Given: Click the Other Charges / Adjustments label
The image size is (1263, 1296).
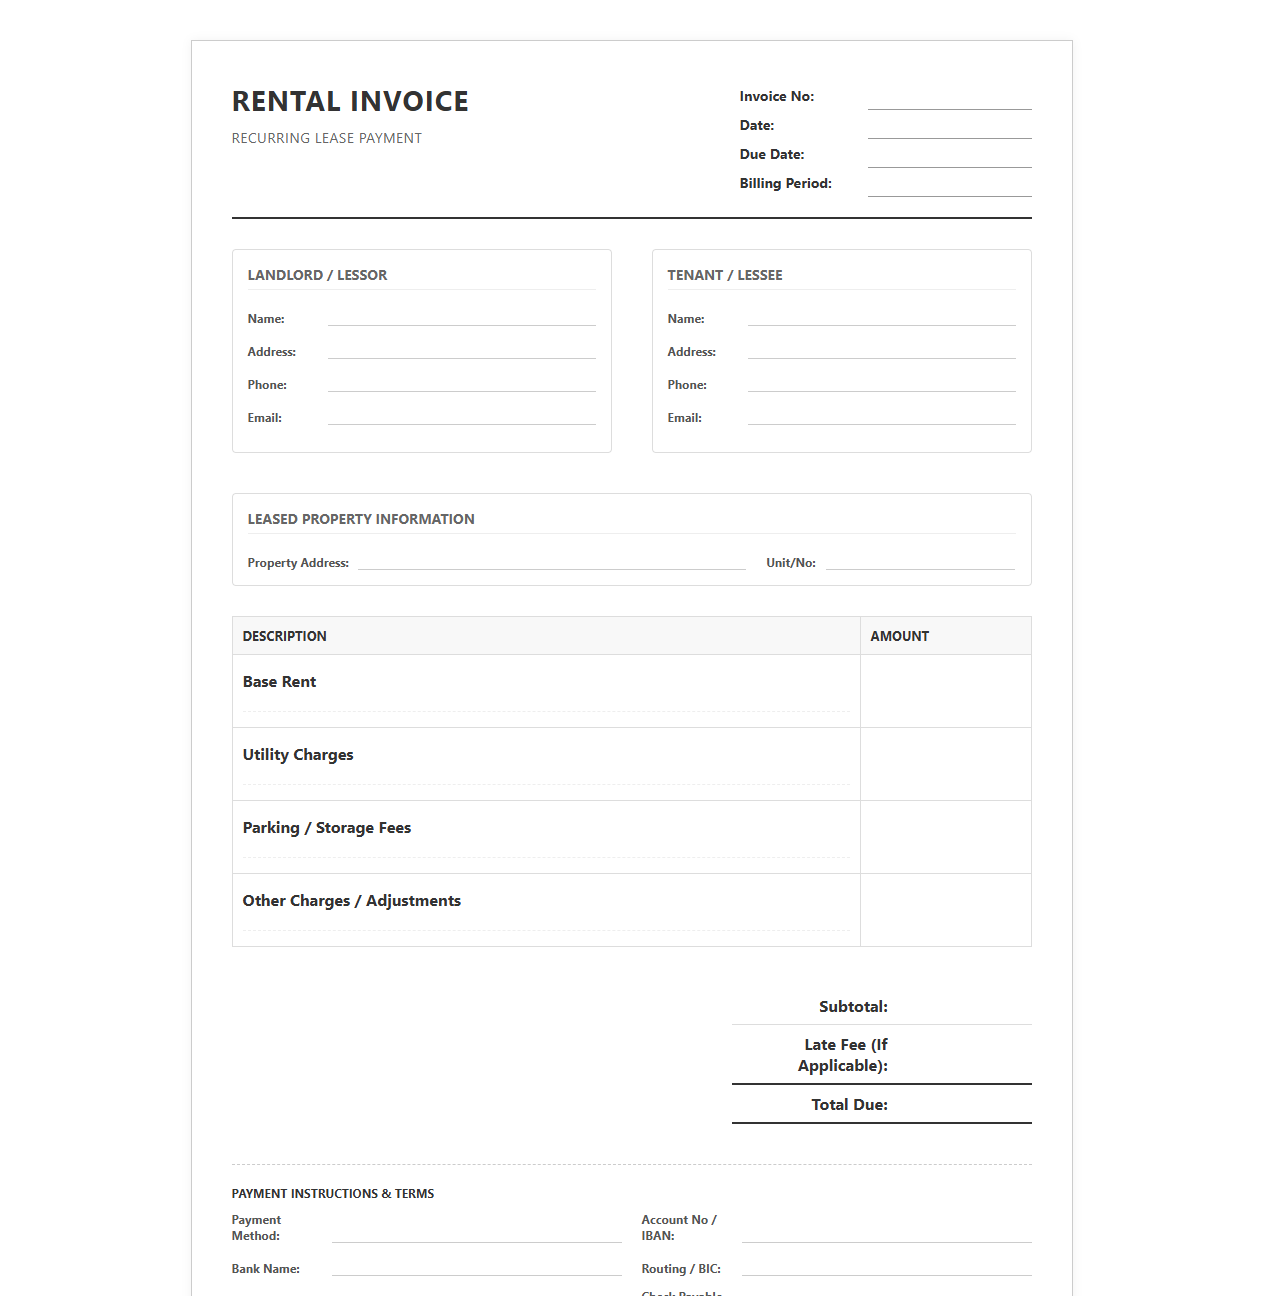Looking at the screenshot, I should (x=352, y=901).
